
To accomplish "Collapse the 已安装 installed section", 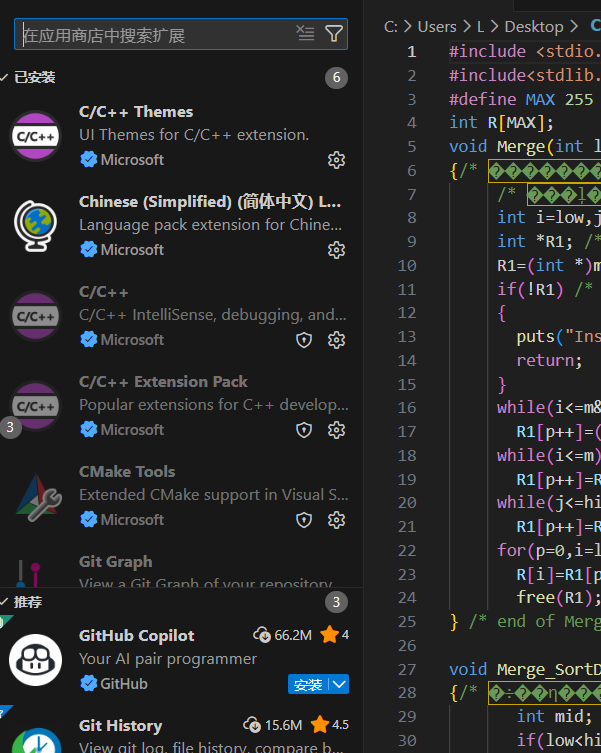I will [x=29, y=77].
